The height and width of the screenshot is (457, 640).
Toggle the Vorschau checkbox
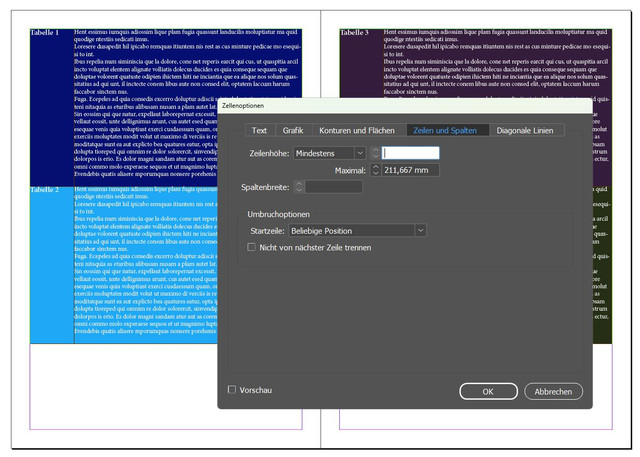[x=232, y=390]
